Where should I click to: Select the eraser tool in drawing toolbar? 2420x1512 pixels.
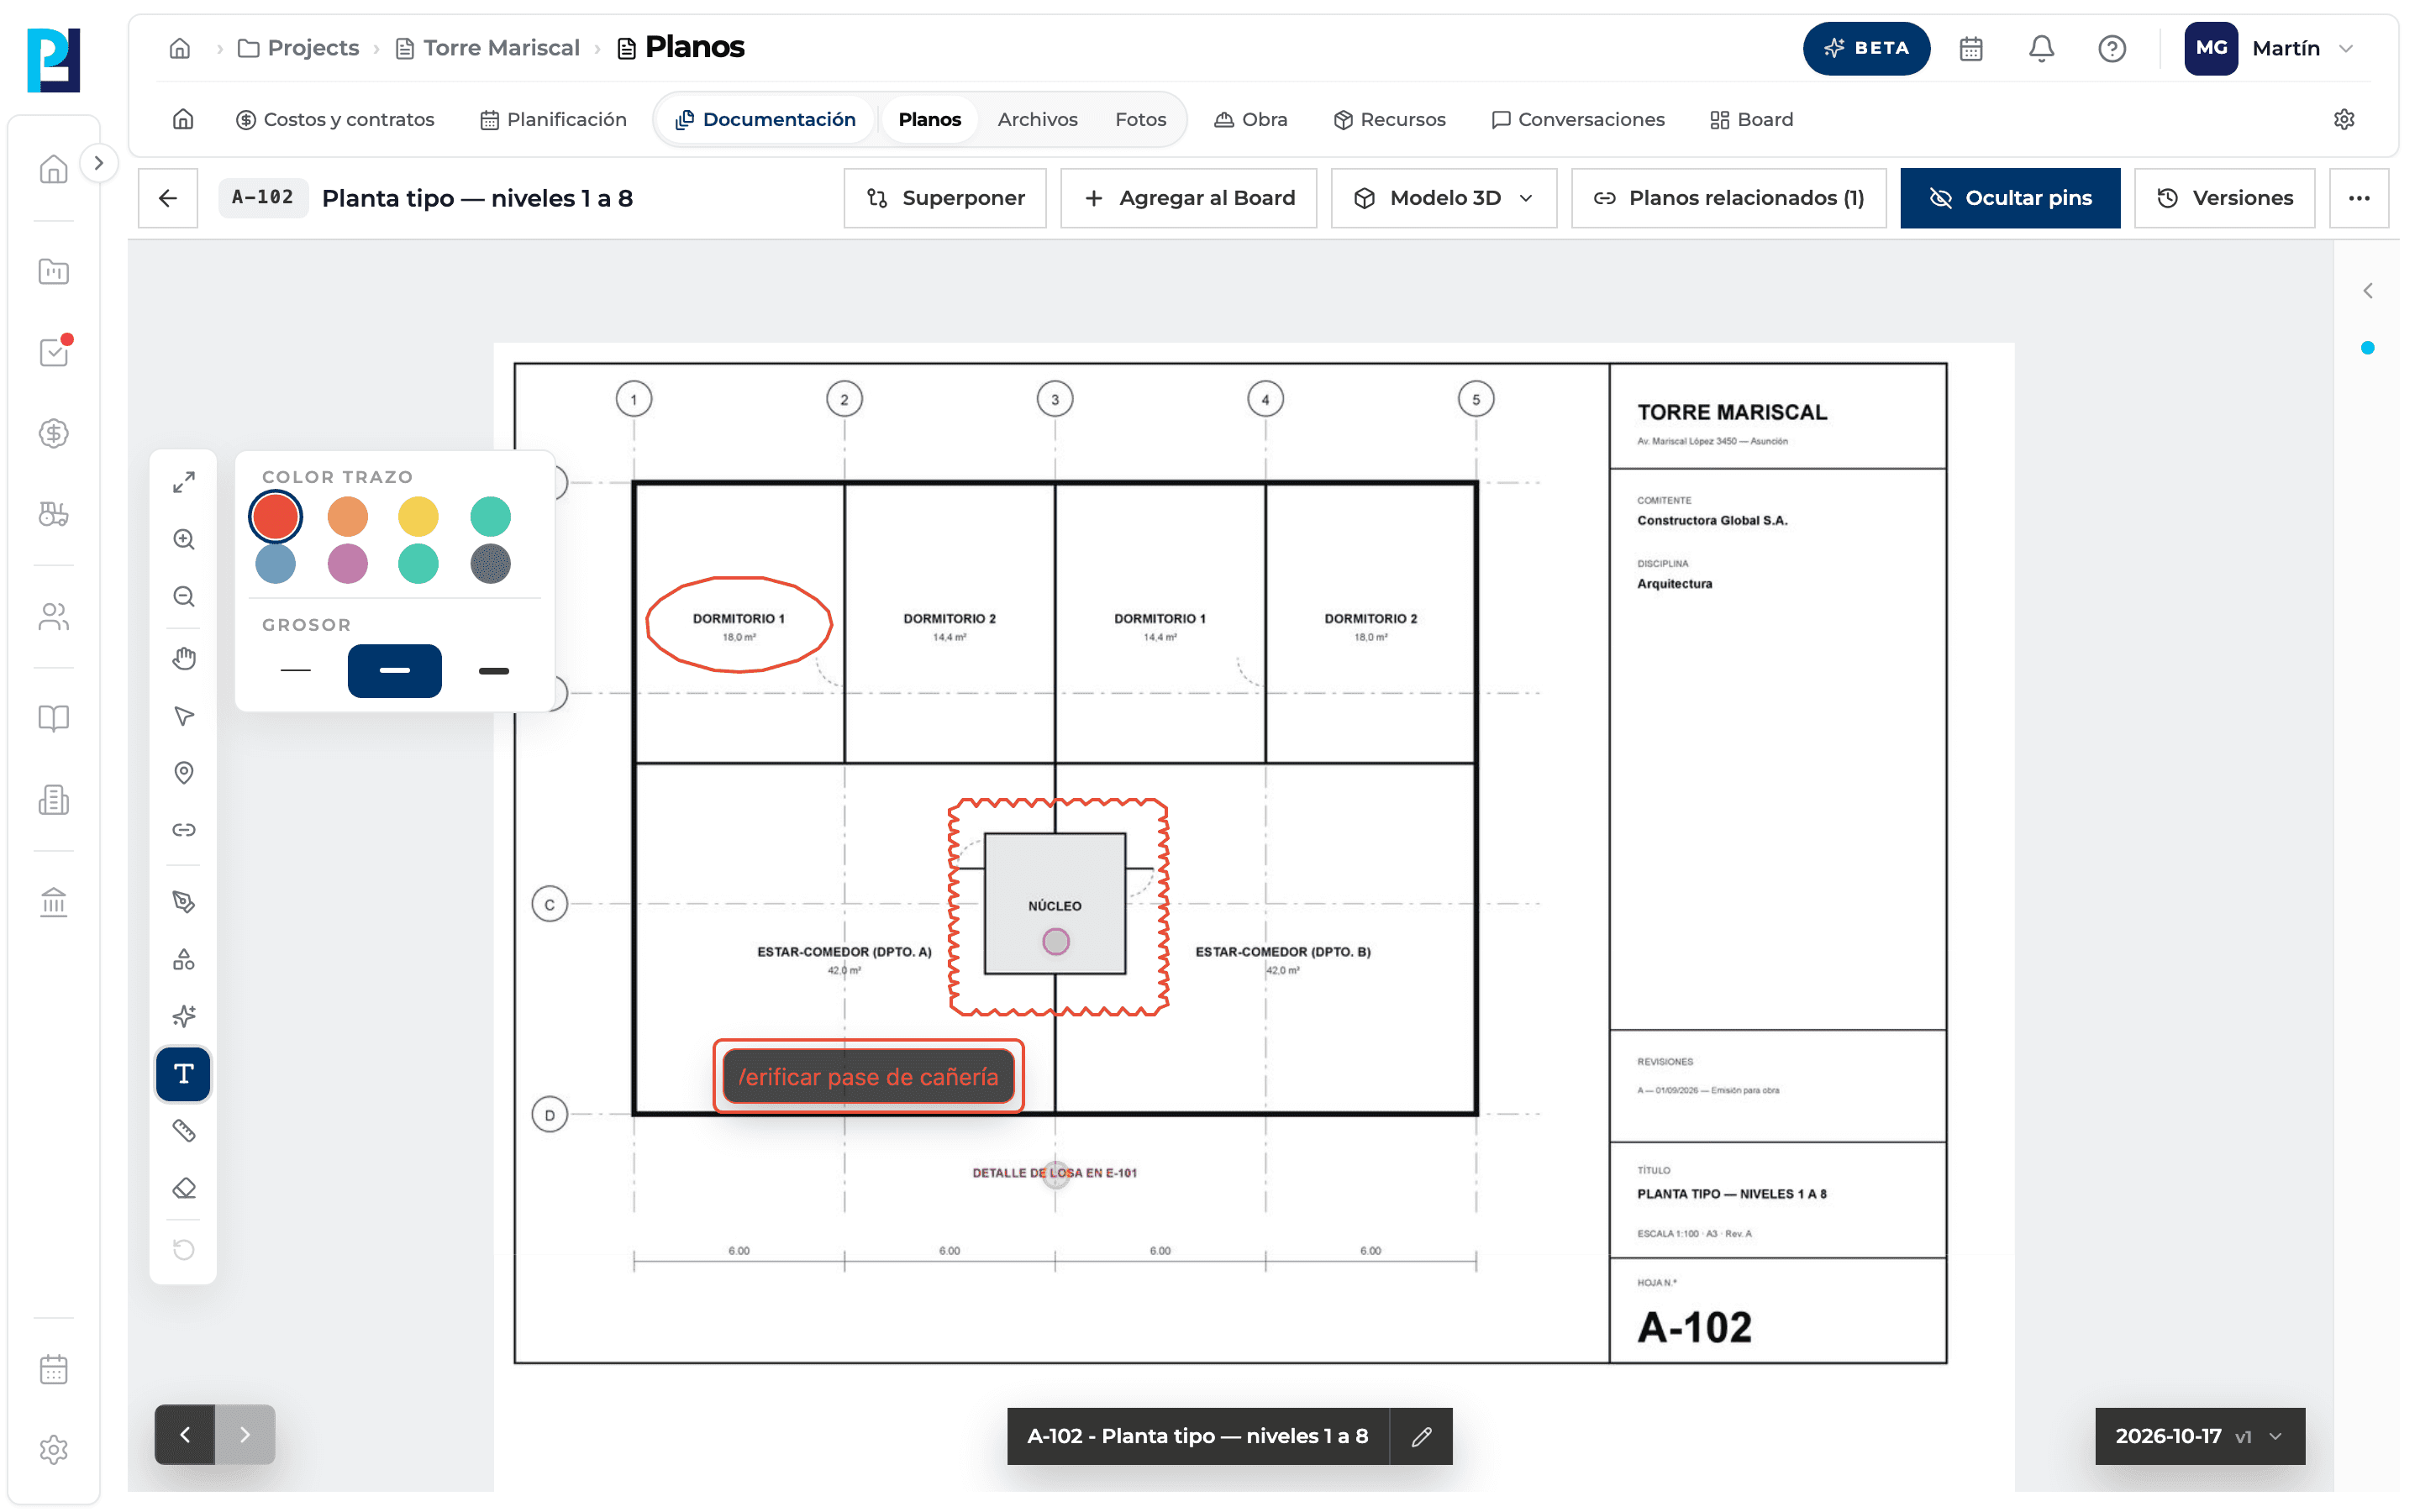[x=183, y=1188]
